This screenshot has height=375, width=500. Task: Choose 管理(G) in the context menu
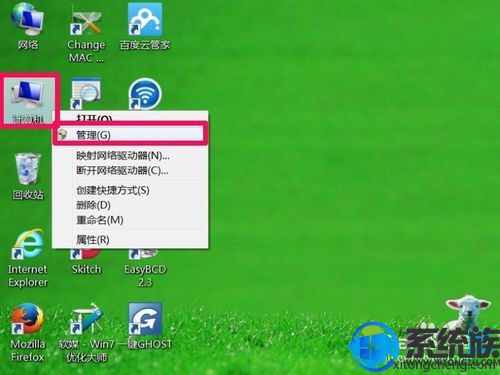(131, 135)
